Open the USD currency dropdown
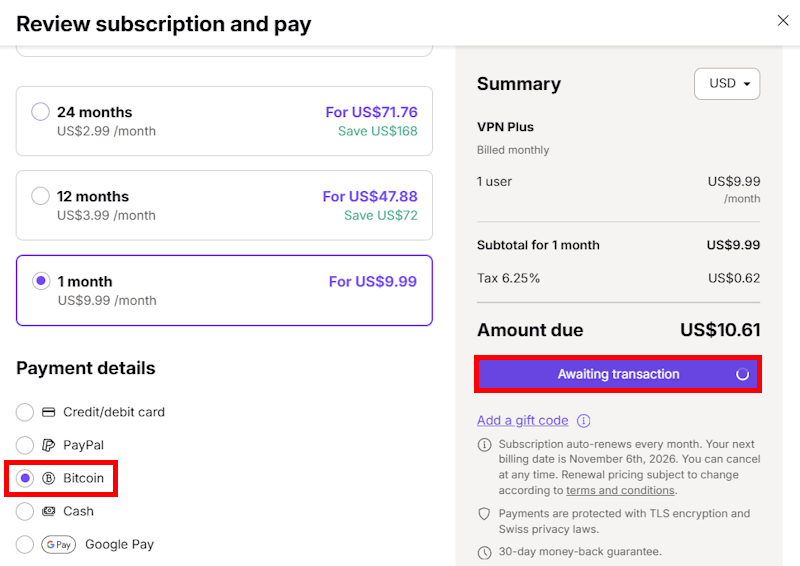This screenshot has height=566, width=800. [727, 84]
